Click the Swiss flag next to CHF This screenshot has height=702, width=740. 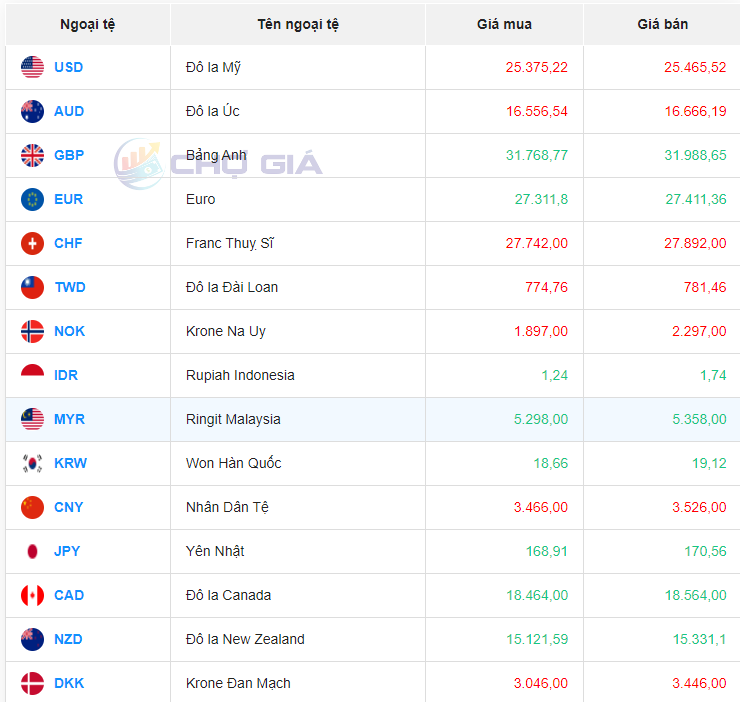33,243
